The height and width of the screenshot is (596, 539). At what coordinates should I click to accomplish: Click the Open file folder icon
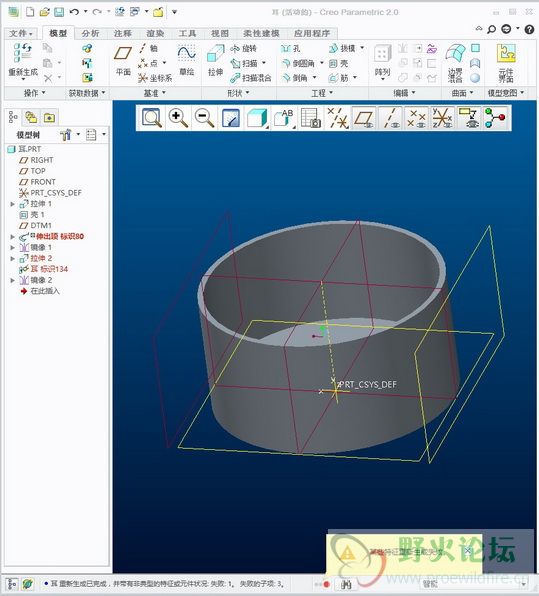44,12
